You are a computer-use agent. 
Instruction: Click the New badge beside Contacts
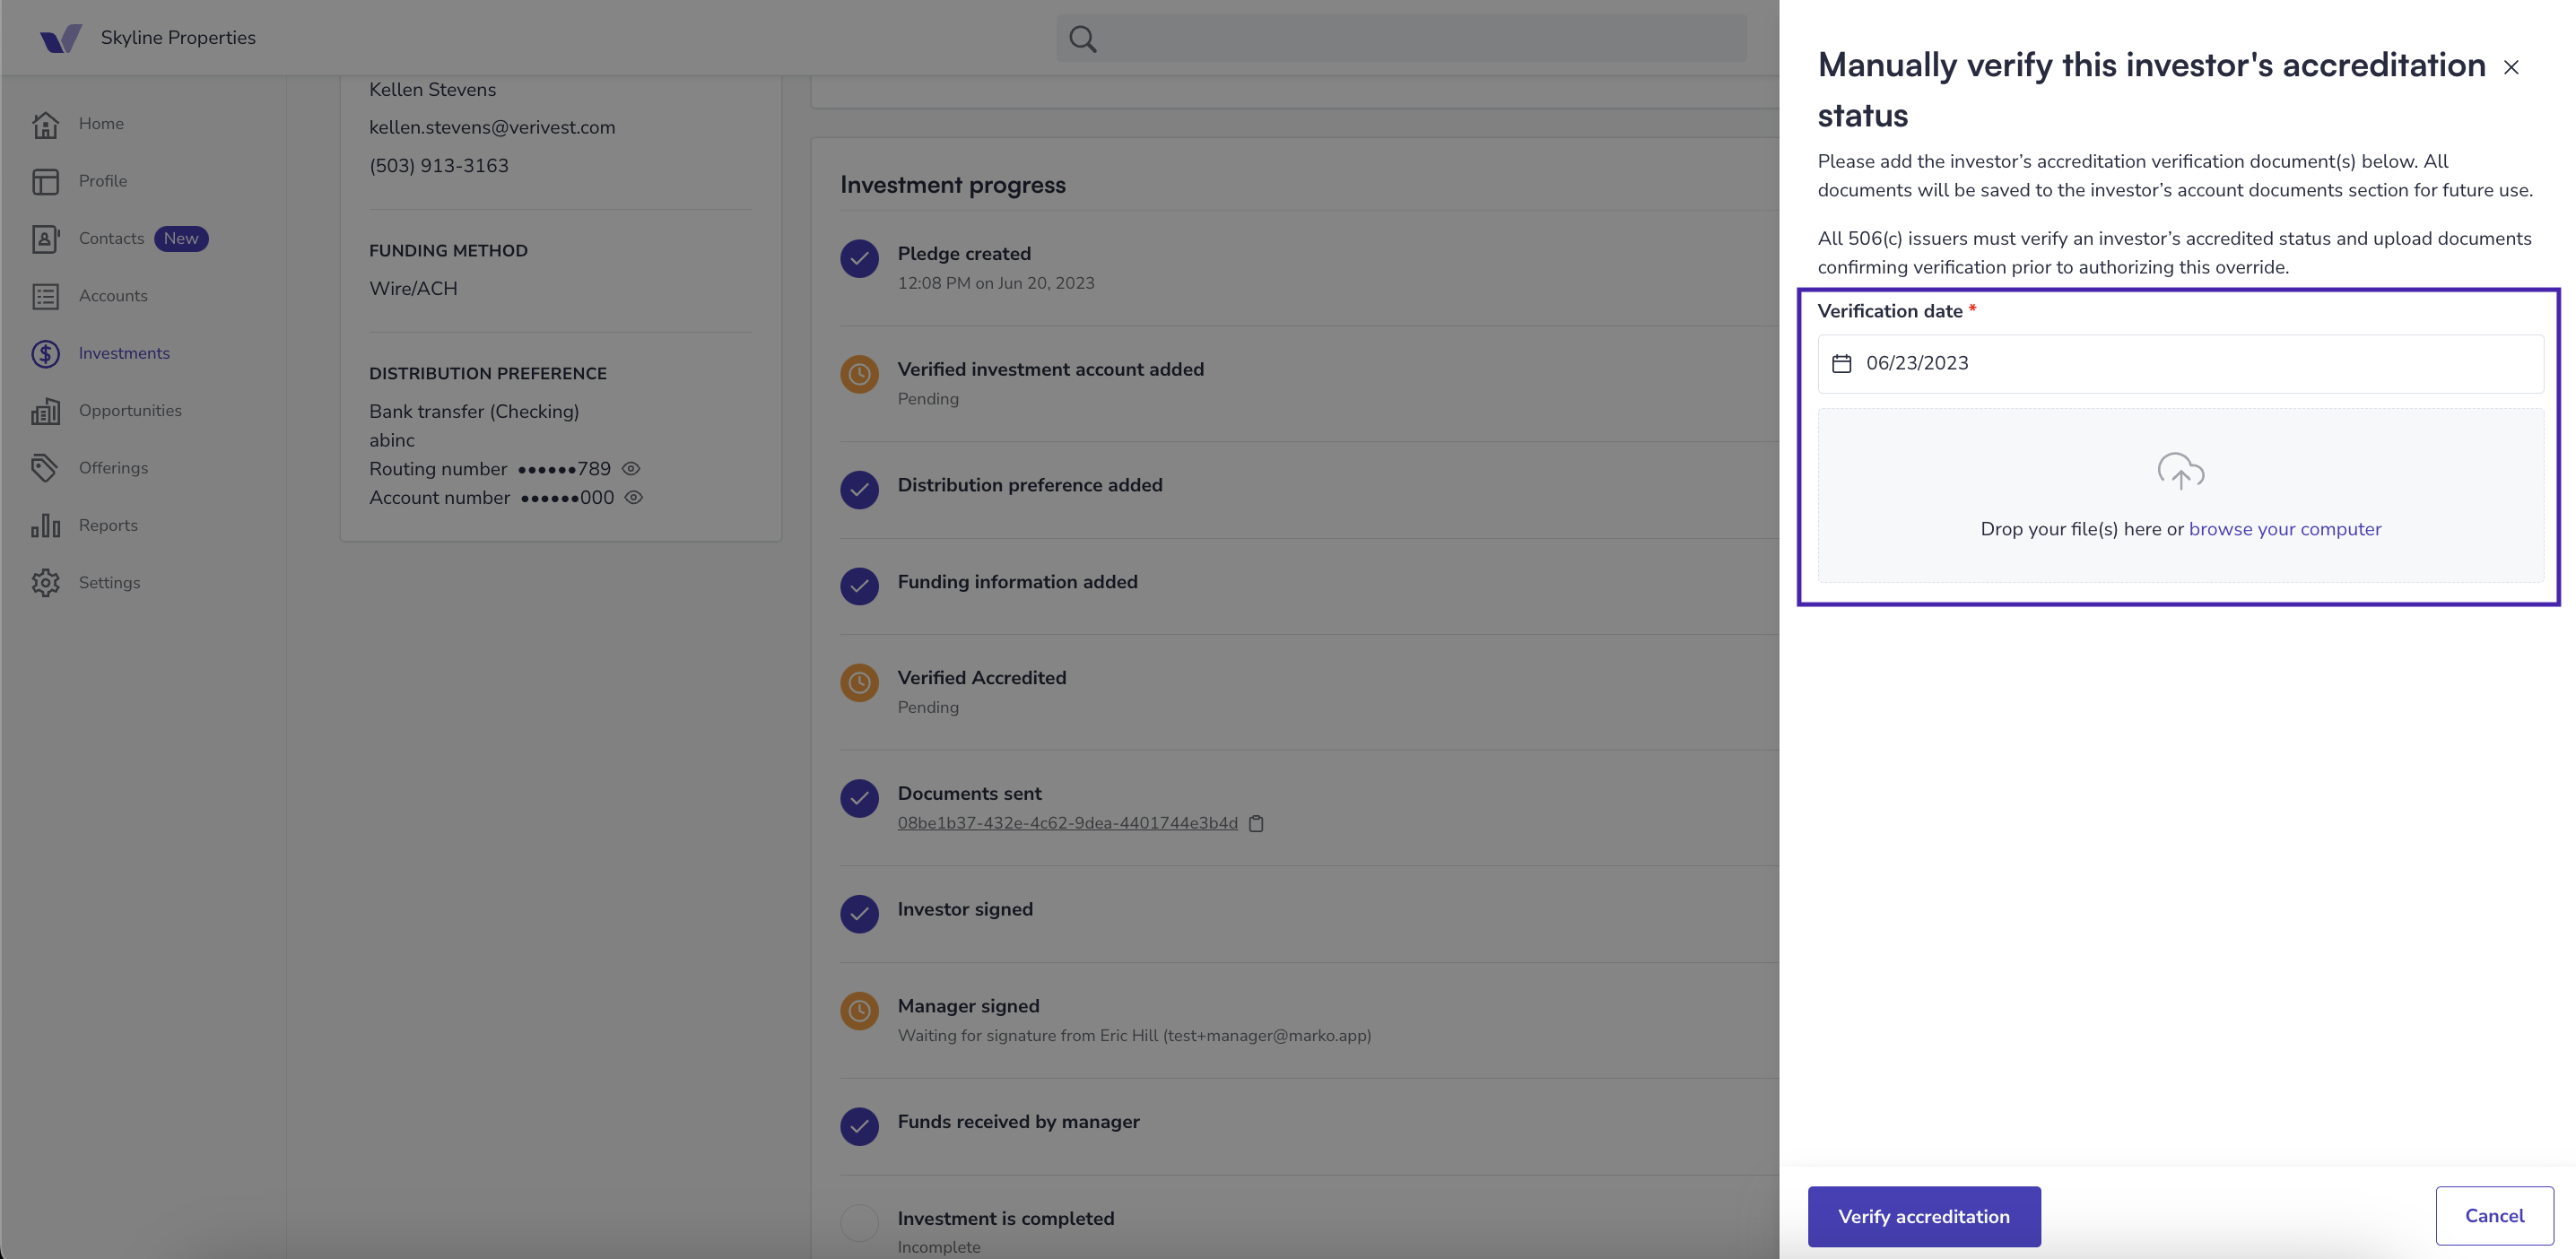pos(181,239)
